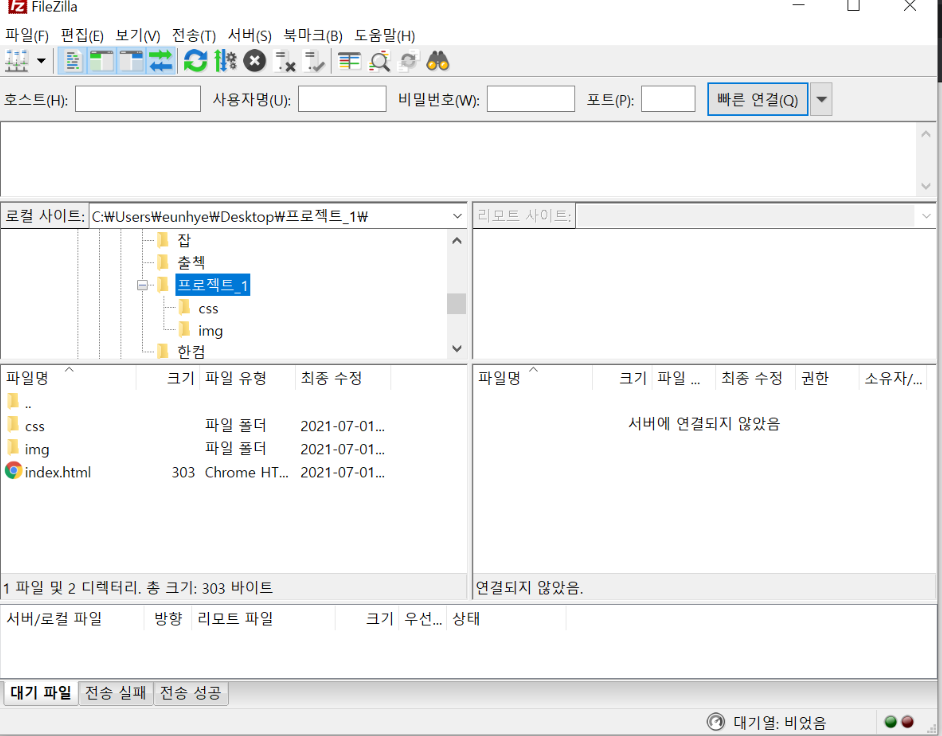942x736 pixels.
Task: Sort remote list by 권한 header
Action: tap(827, 378)
